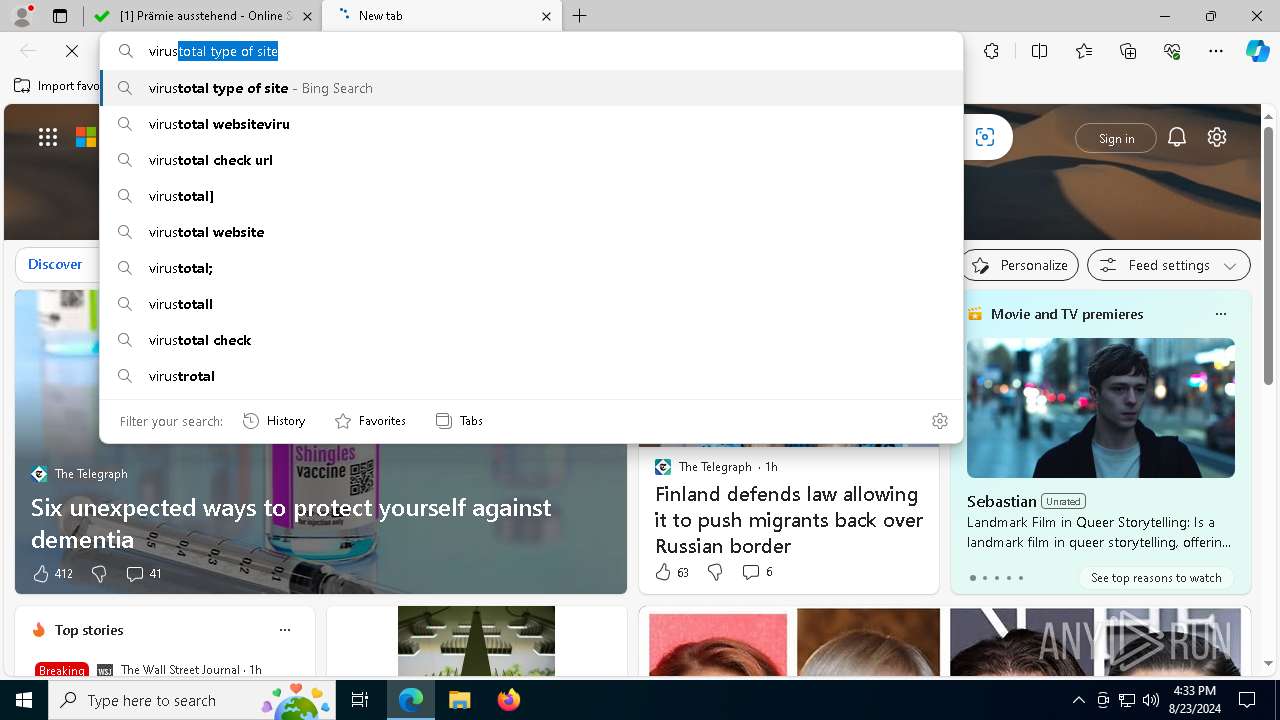Image resolution: width=1280 pixels, height=720 pixels.
Task: Open comments on Finland migrants article
Action: pyautogui.click(x=757, y=572)
